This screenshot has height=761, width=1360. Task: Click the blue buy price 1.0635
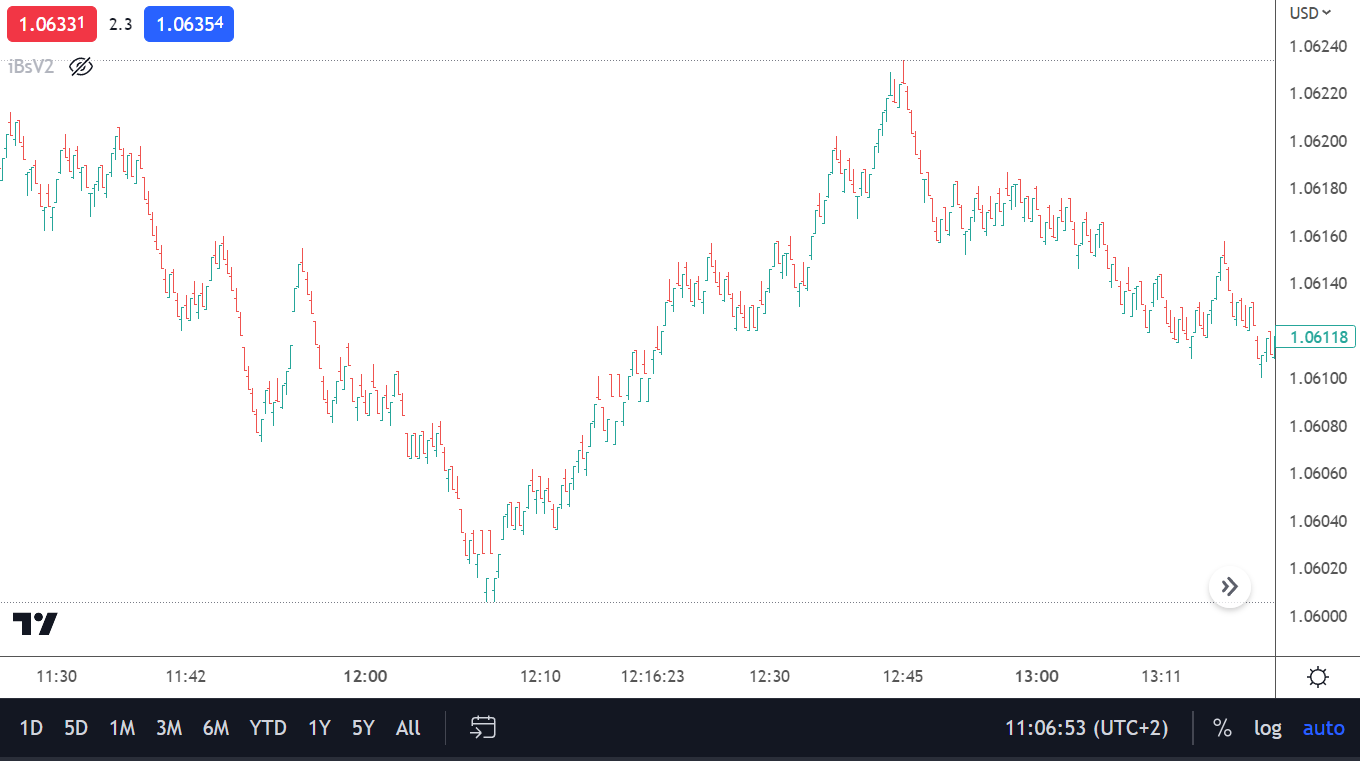tap(189, 24)
